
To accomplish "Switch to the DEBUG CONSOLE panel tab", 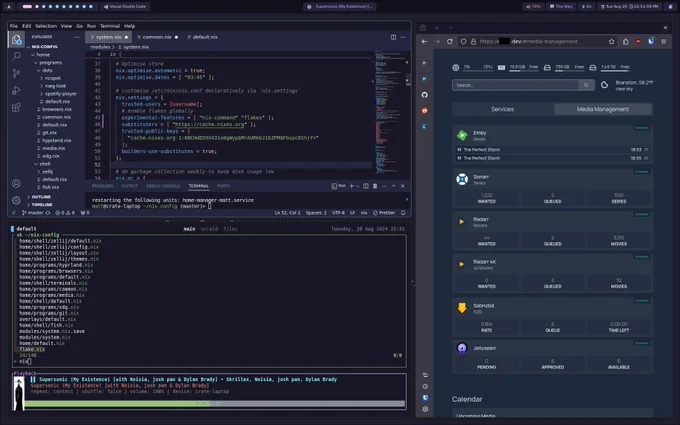I will click(x=163, y=186).
